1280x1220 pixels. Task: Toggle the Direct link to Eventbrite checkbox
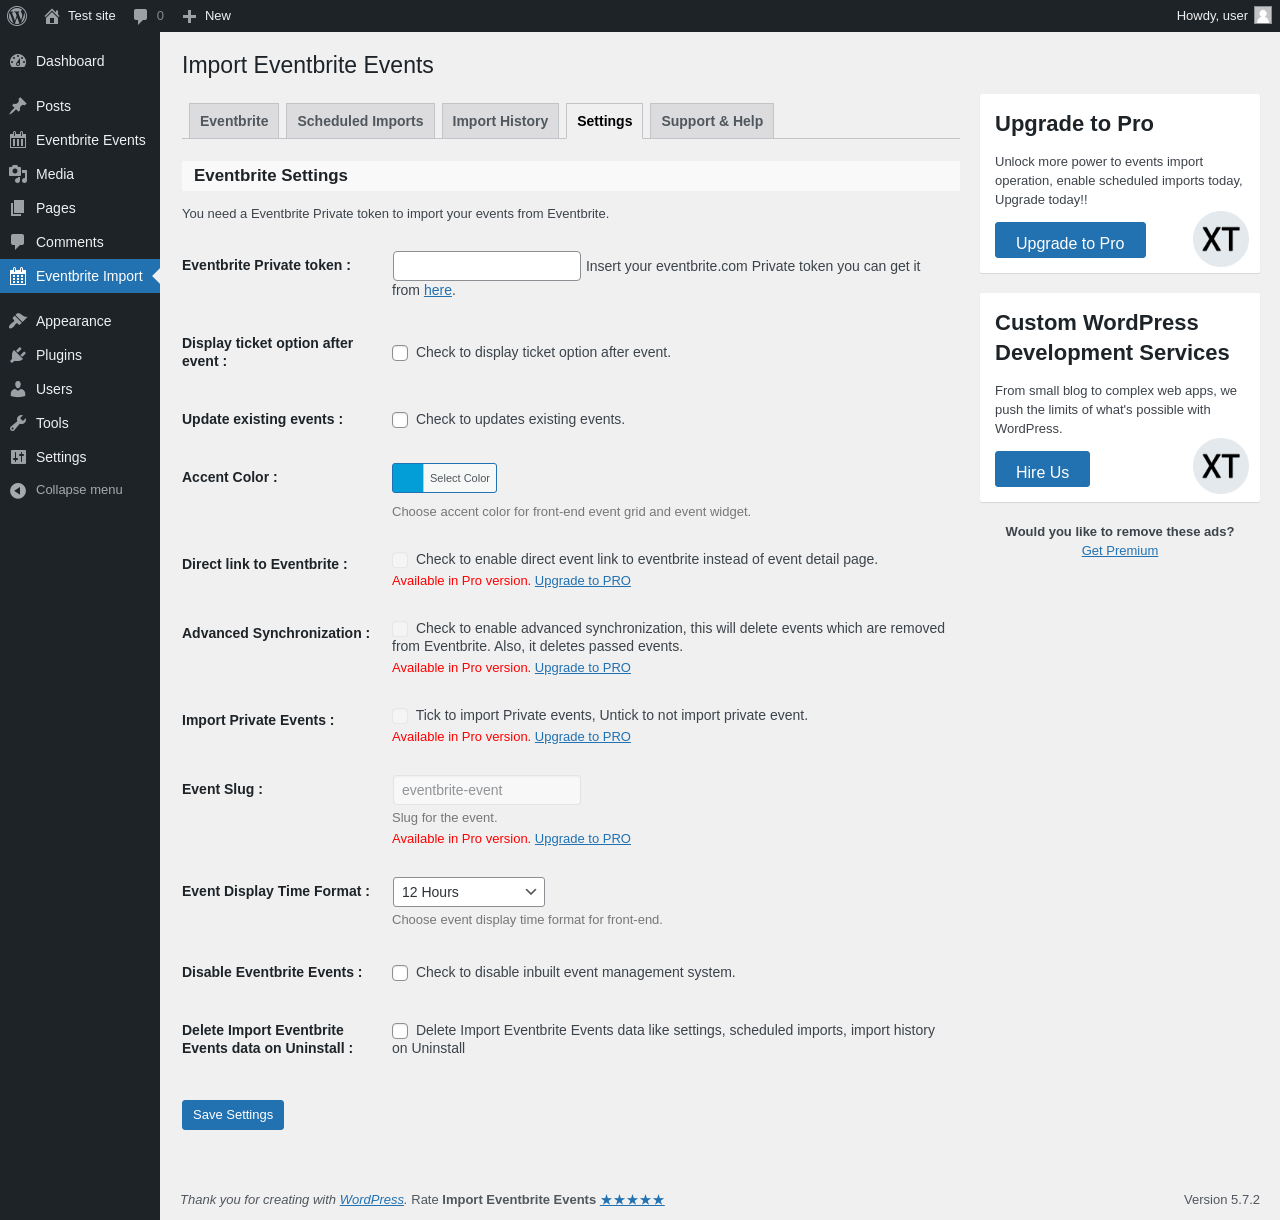click(400, 560)
